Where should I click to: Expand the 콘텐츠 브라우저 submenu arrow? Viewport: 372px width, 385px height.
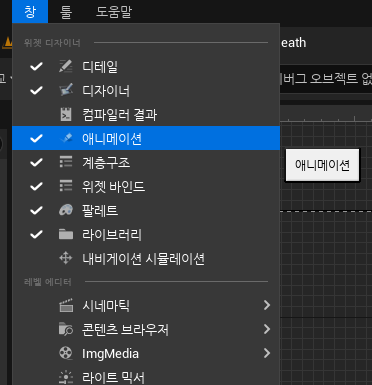(267, 329)
